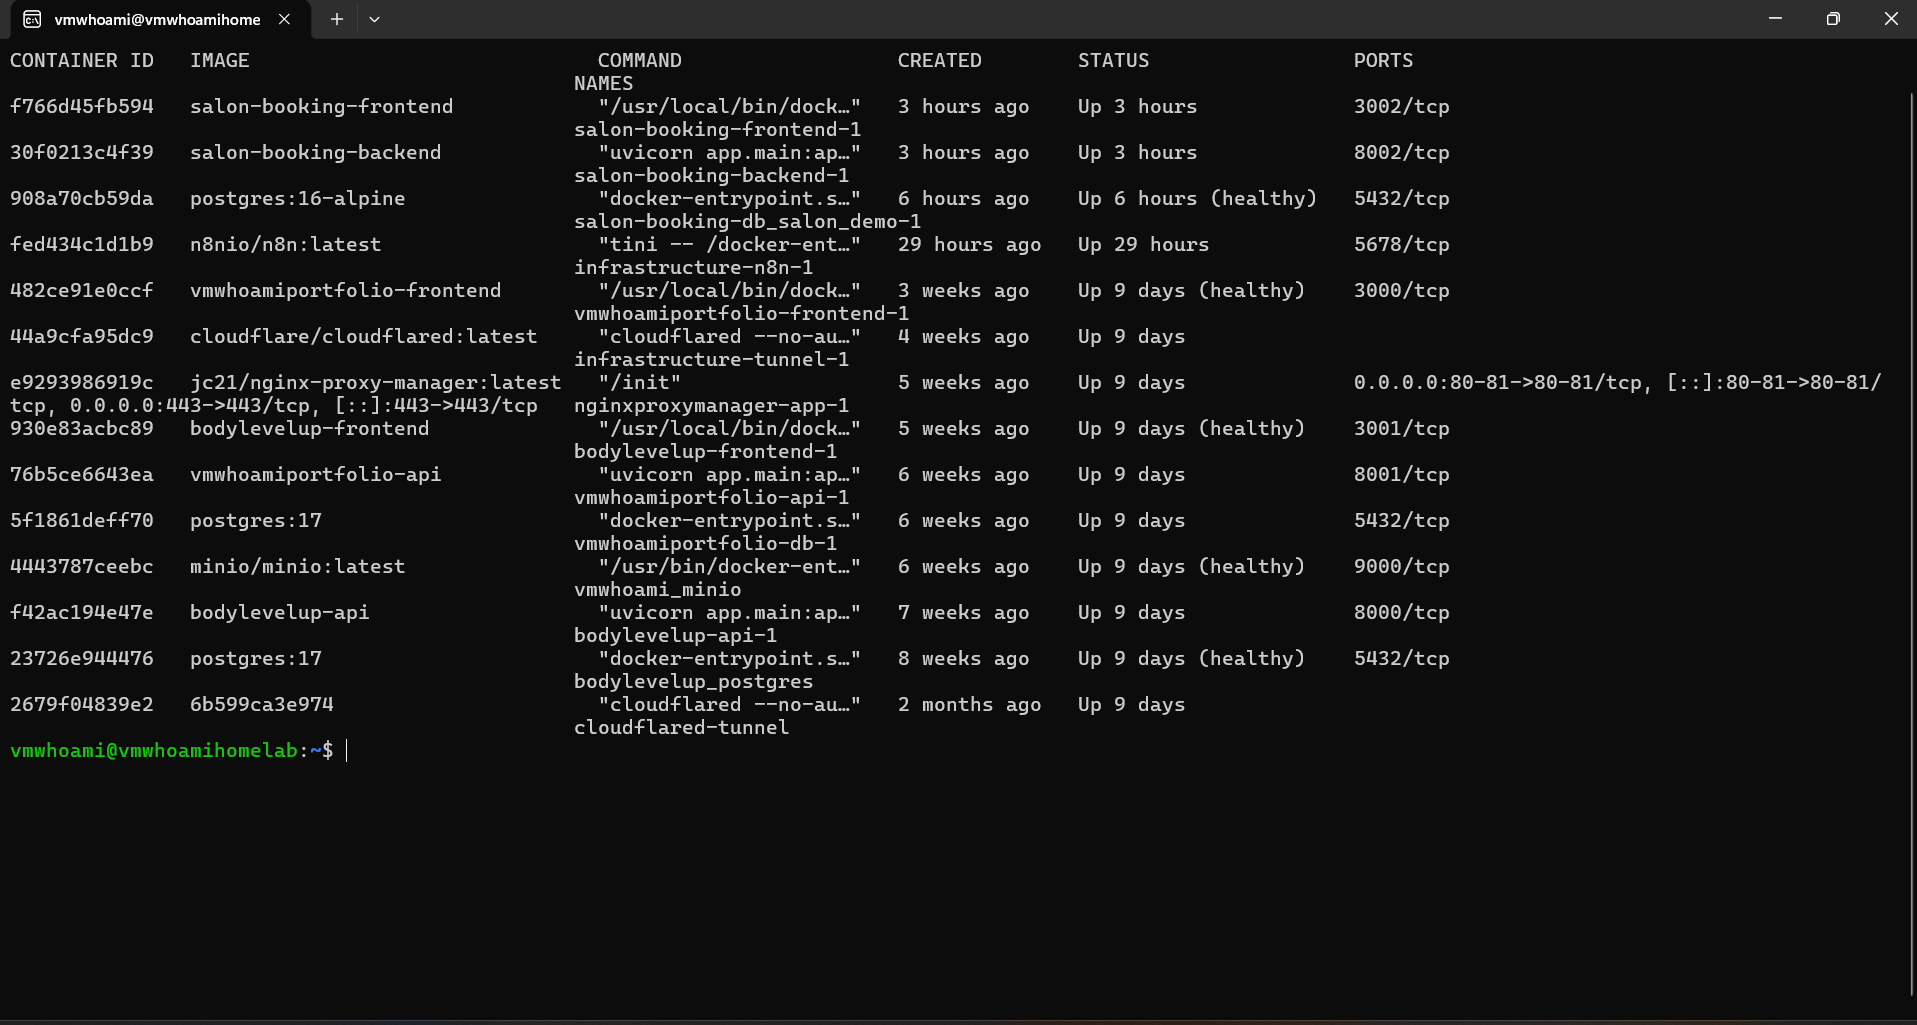Click the "Up 6 hours (healthy)" status
Viewport: 1917px width, 1025px height.
[1197, 198]
